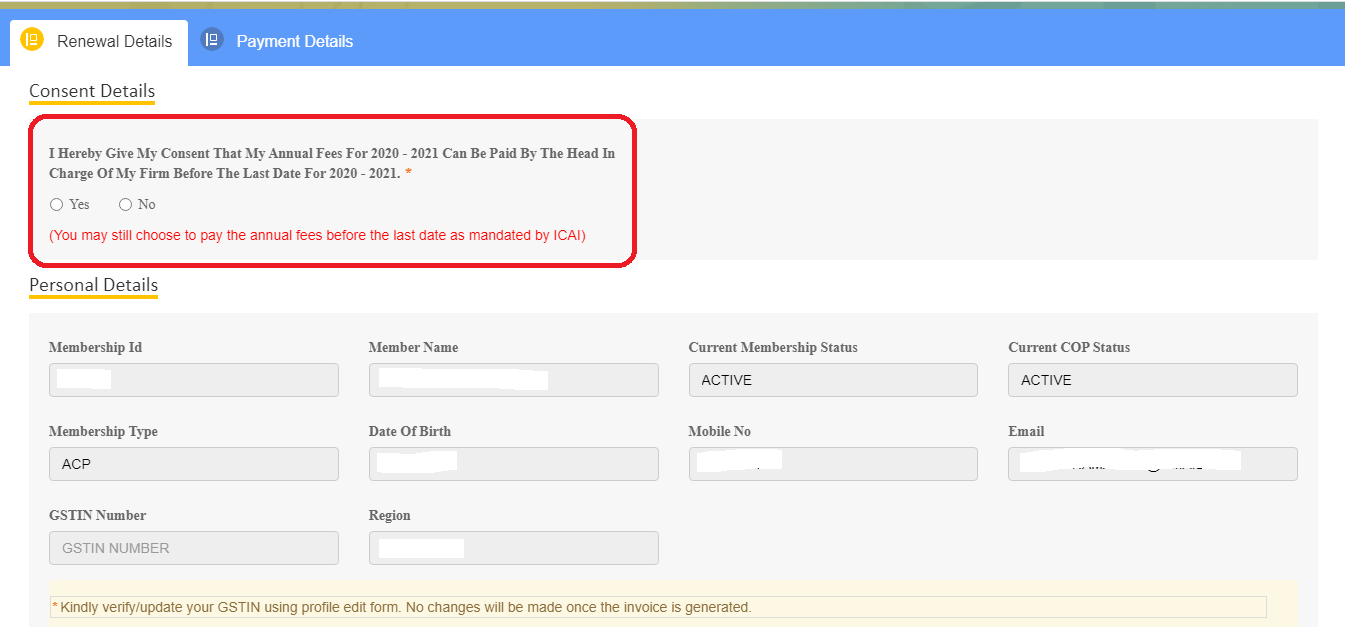Select the Email field
The height and width of the screenshot is (627, 1345).
pyautogui.click(x=1152, y=464)
